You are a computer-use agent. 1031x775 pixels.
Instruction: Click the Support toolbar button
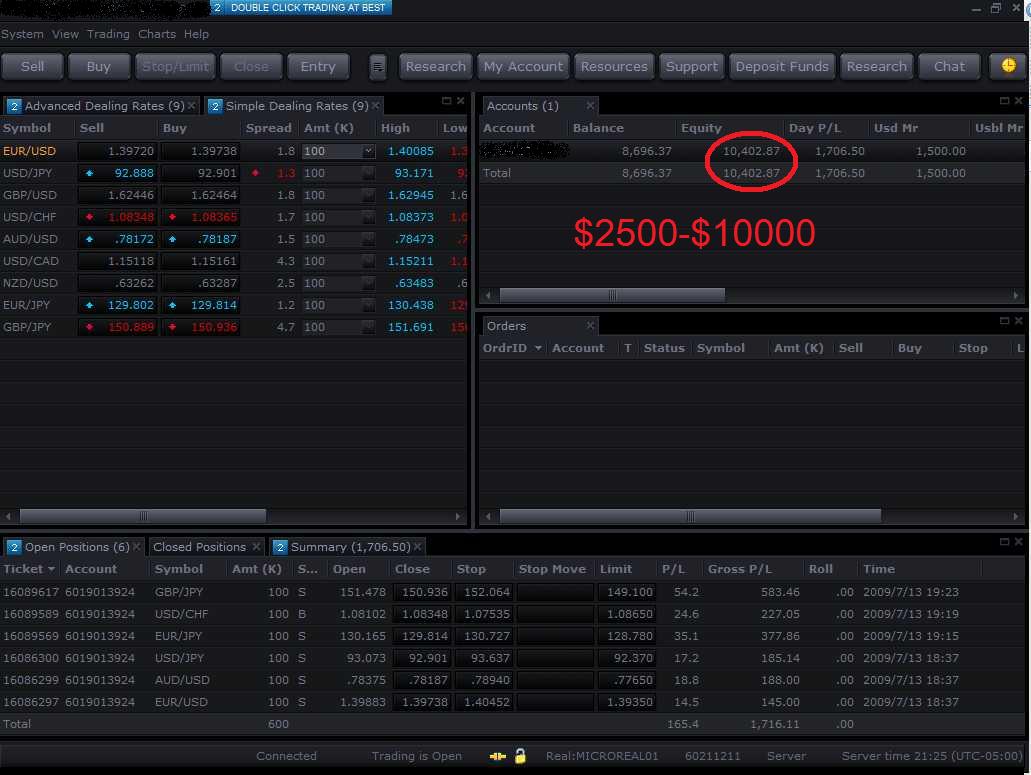692,66
